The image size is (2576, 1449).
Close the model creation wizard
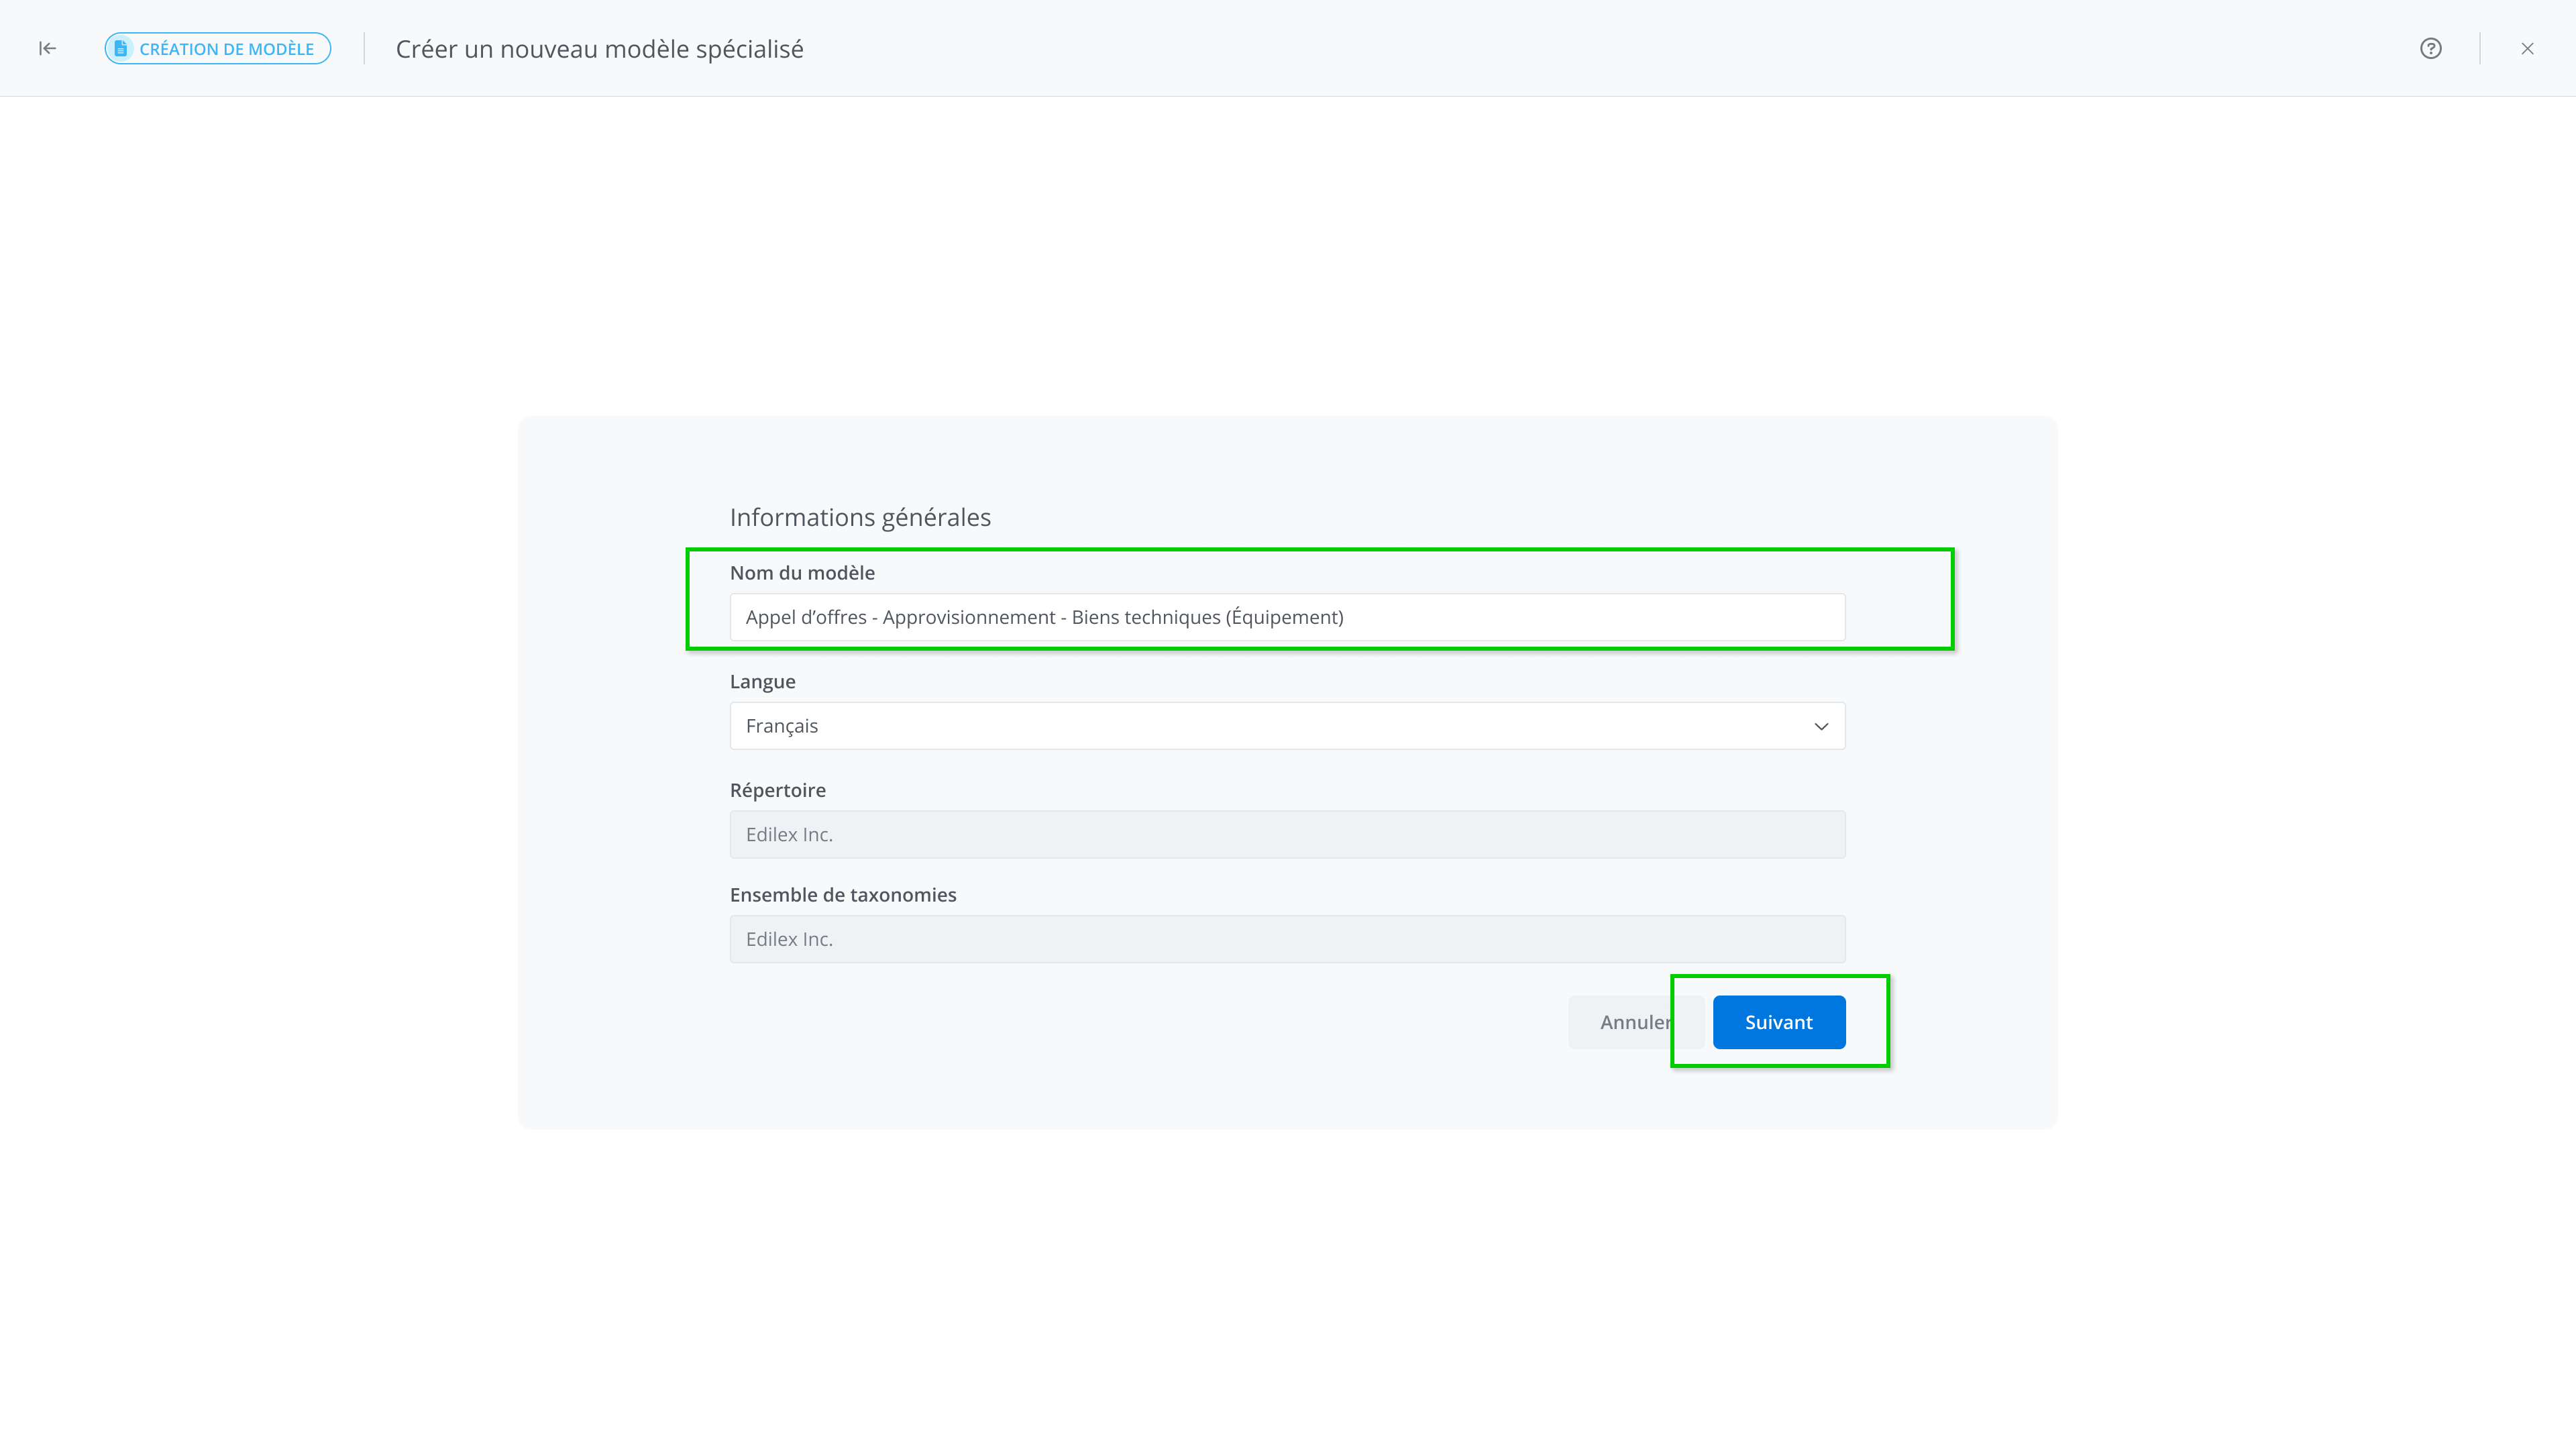point(2527,48)
